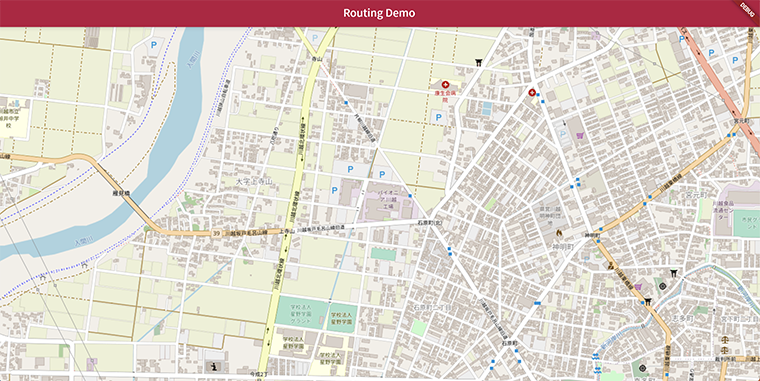The image size is (760, 381).
Task: Select the round red medical marker at the intersection
Action: click(x=532, y=92)
